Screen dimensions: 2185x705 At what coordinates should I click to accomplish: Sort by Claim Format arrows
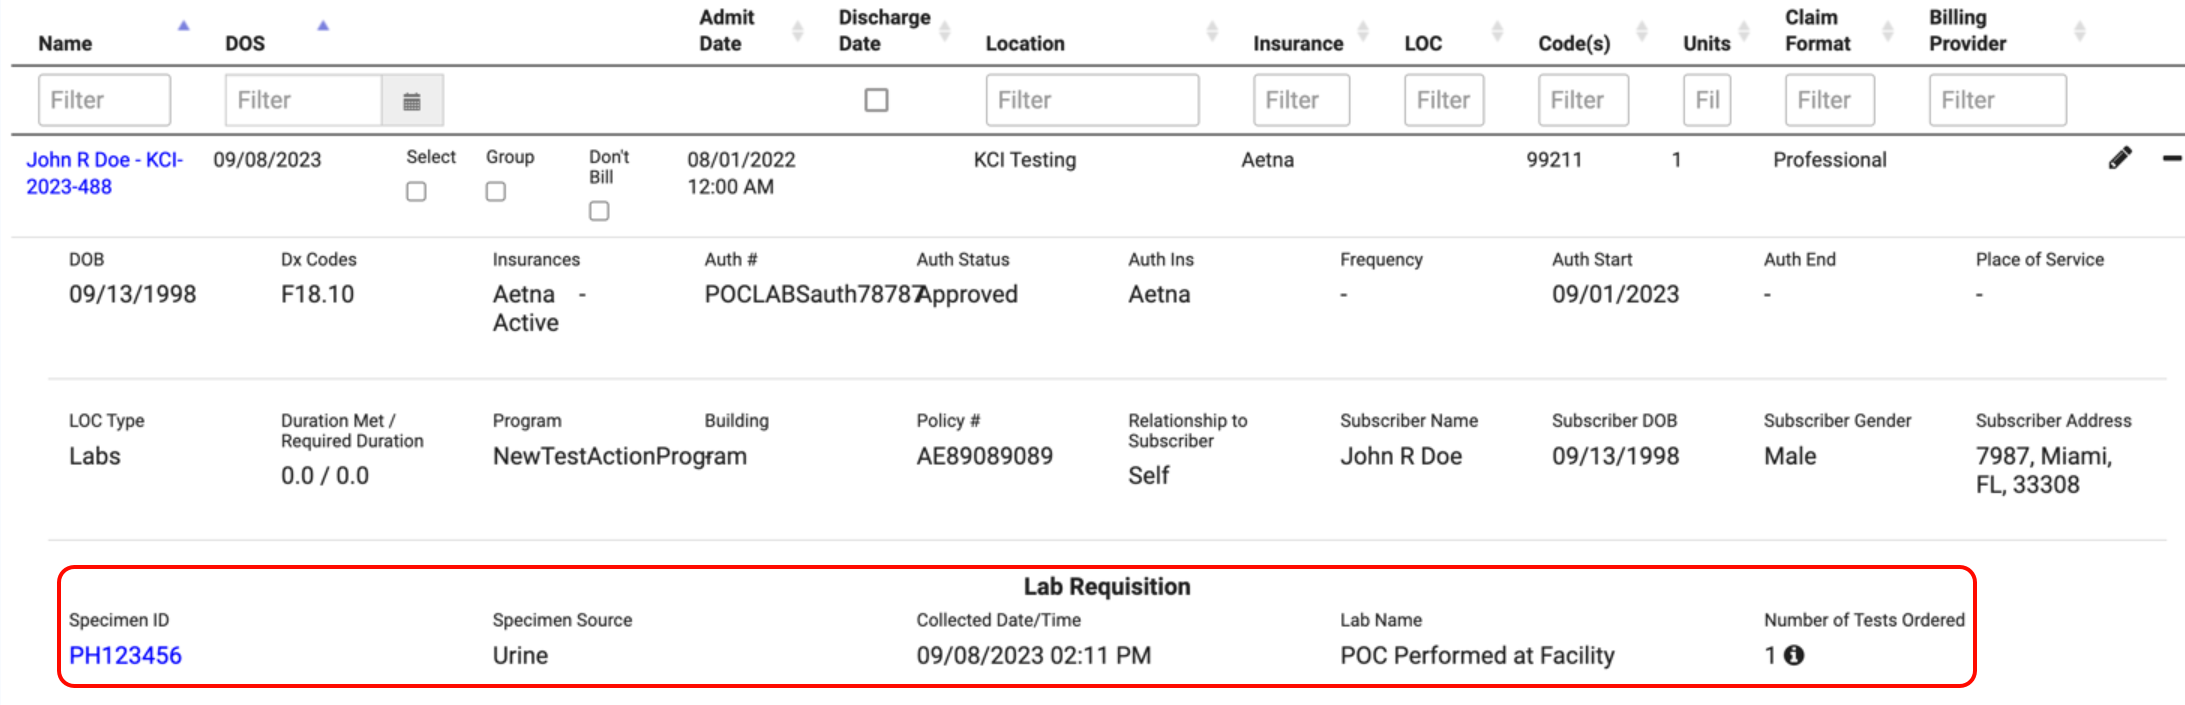1887,31
